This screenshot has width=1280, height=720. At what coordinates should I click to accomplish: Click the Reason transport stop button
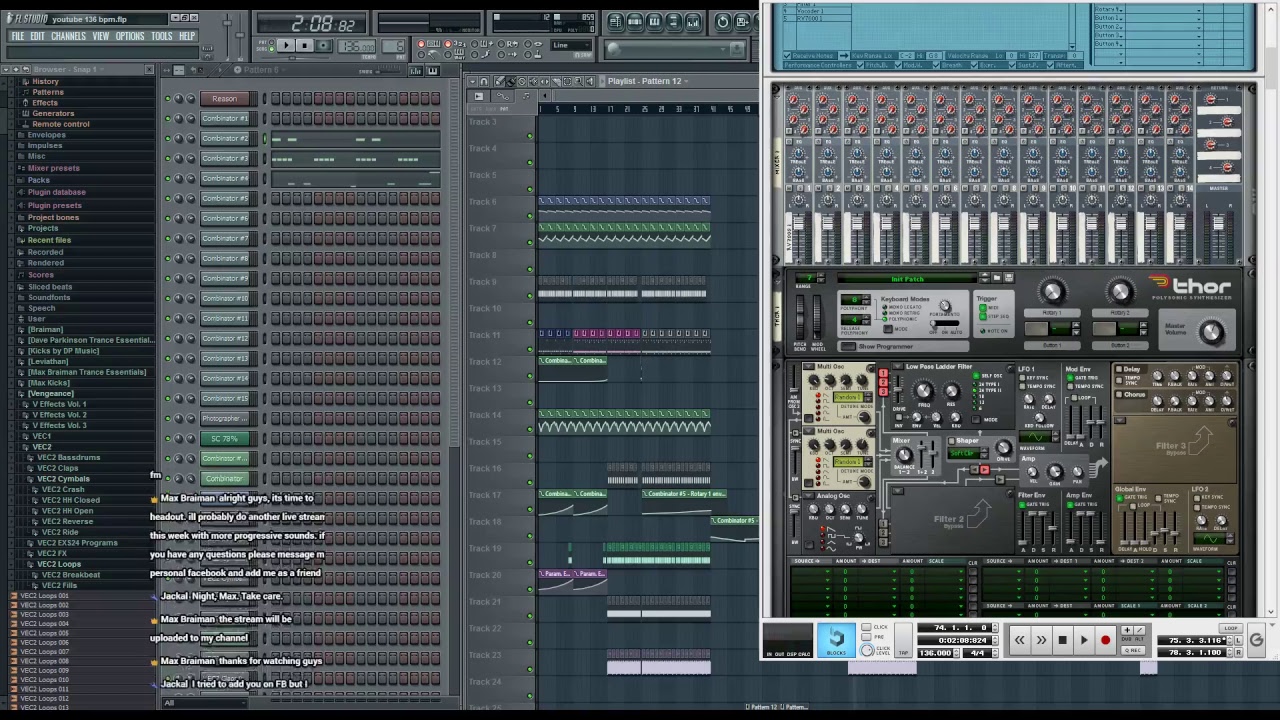coord(1062,640)
